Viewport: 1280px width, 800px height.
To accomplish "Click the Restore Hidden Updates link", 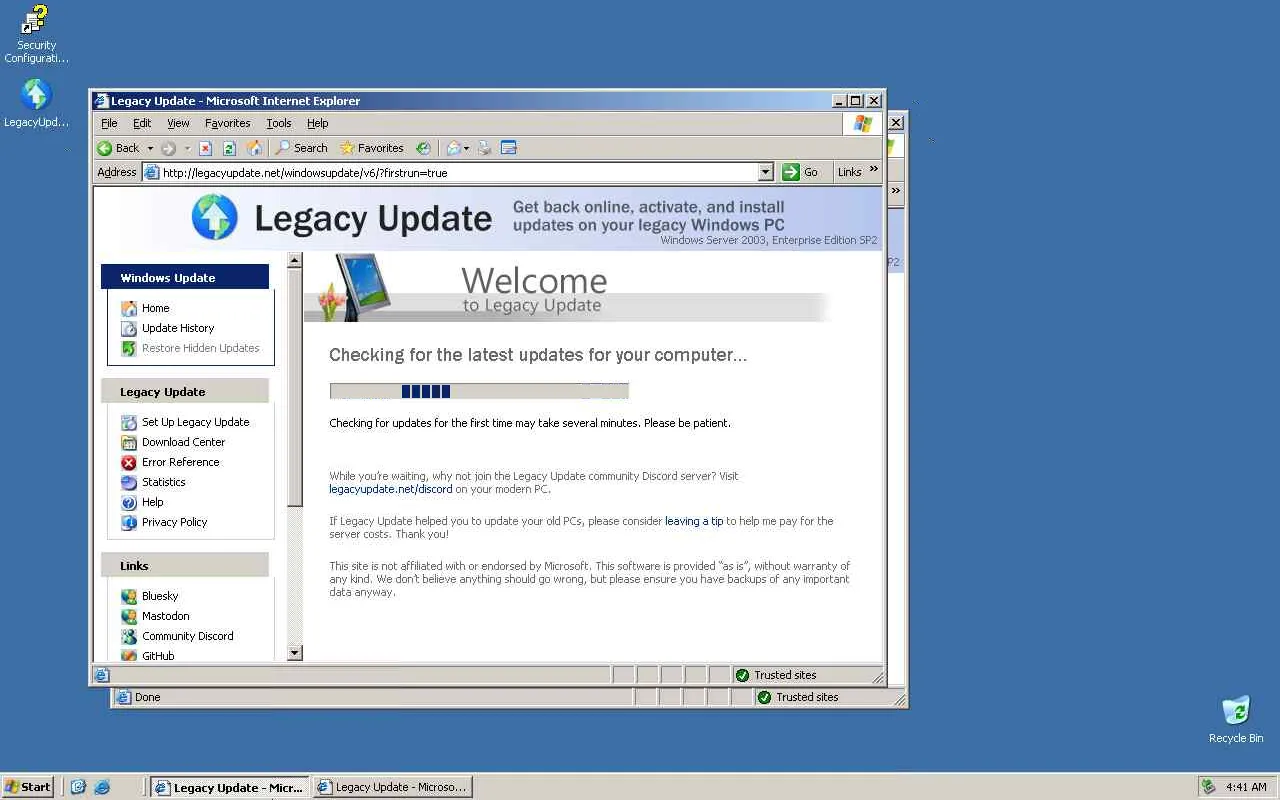I will [201, 348].
